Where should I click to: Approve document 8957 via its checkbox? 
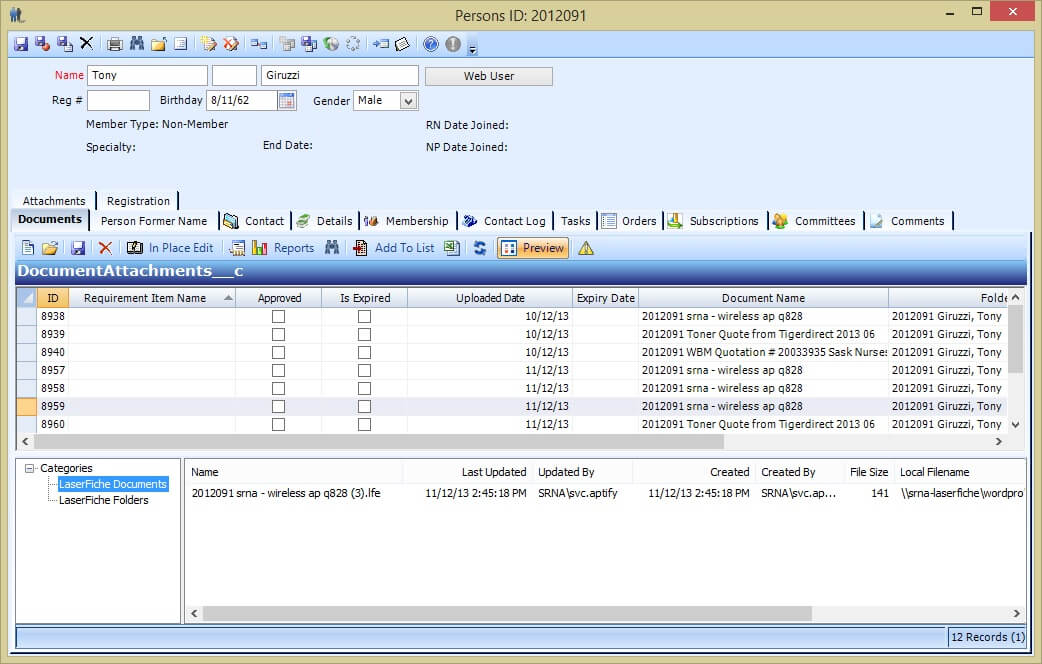[278, 370]
